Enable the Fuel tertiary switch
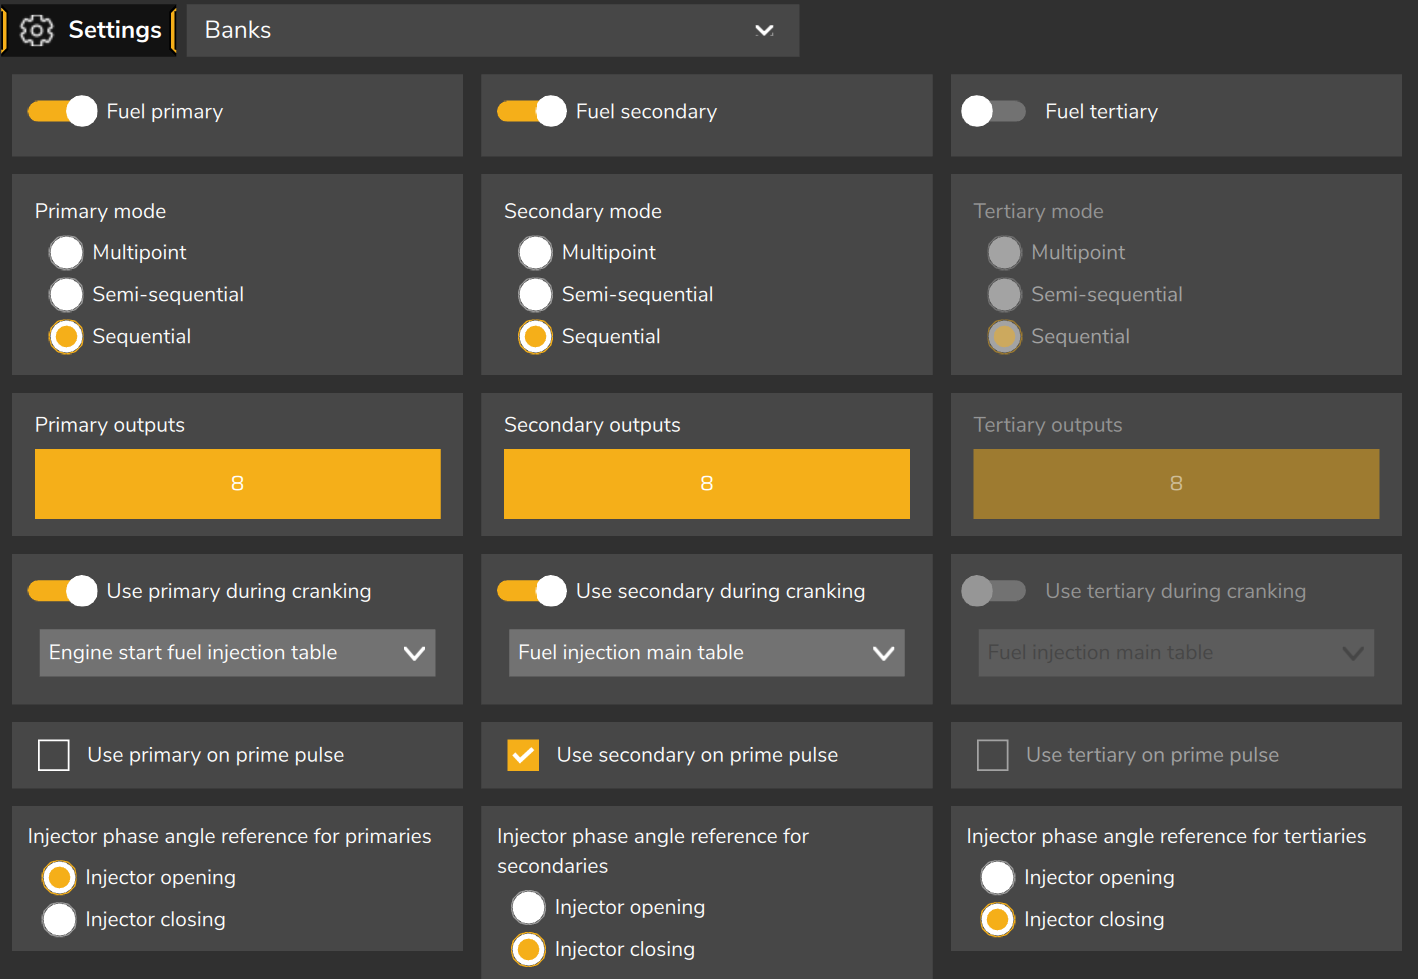The width and height of the screenshot is (1418, 979). pyautogui.click(x=993, y=111)
